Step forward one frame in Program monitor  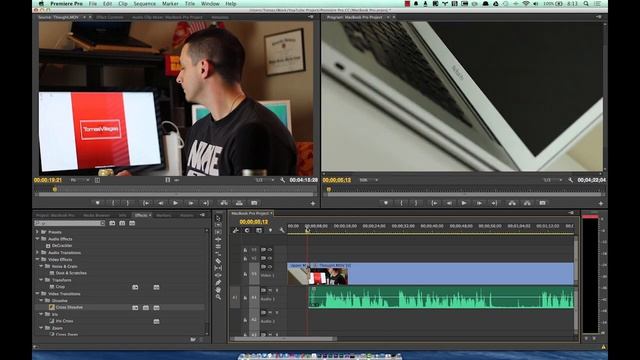pyautogui.click(x=479, y=203)
